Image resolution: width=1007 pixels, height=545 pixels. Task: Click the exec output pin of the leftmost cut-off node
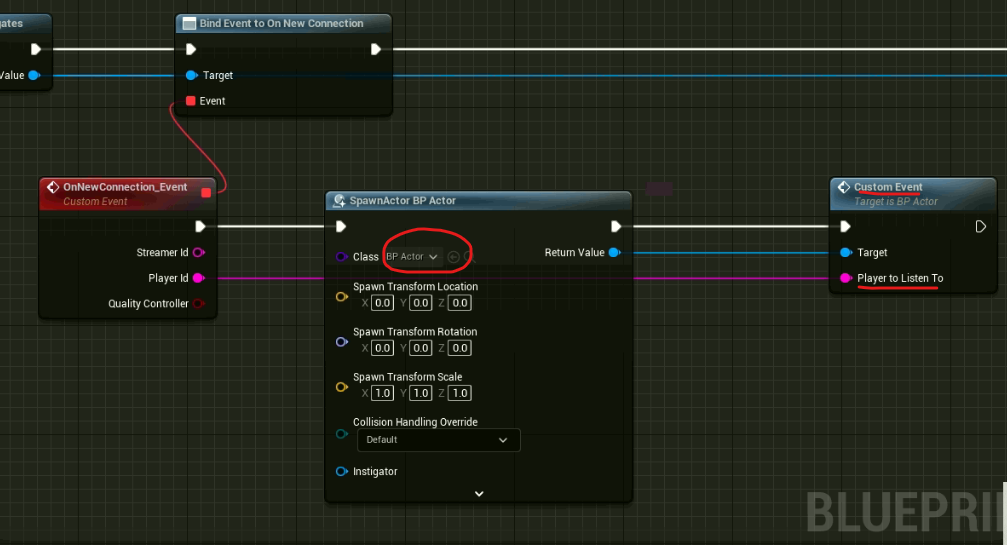(x=36, y=49)
